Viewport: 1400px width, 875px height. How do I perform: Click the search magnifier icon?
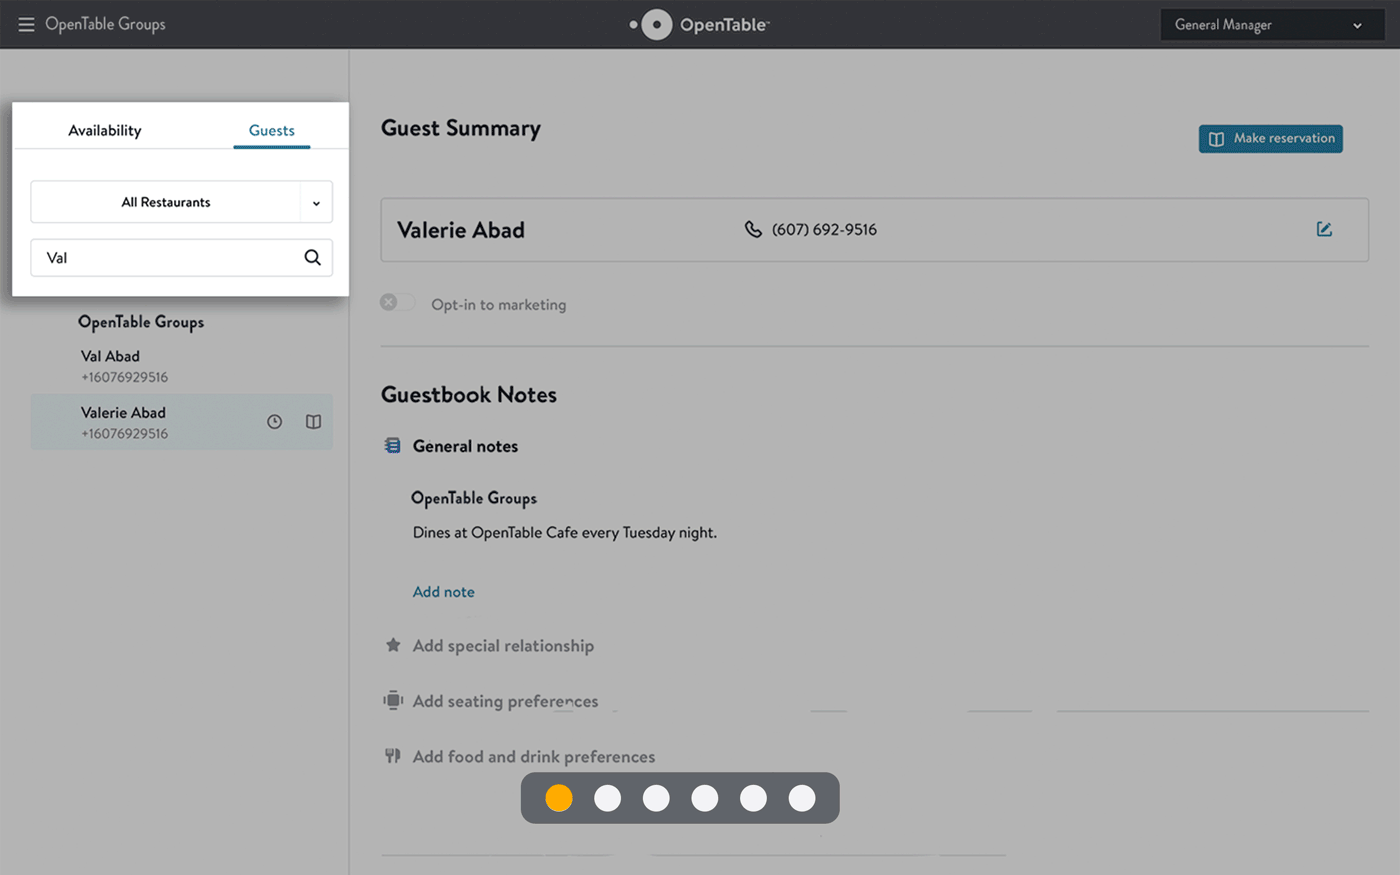pyautogui.click(x=313, y=258)
